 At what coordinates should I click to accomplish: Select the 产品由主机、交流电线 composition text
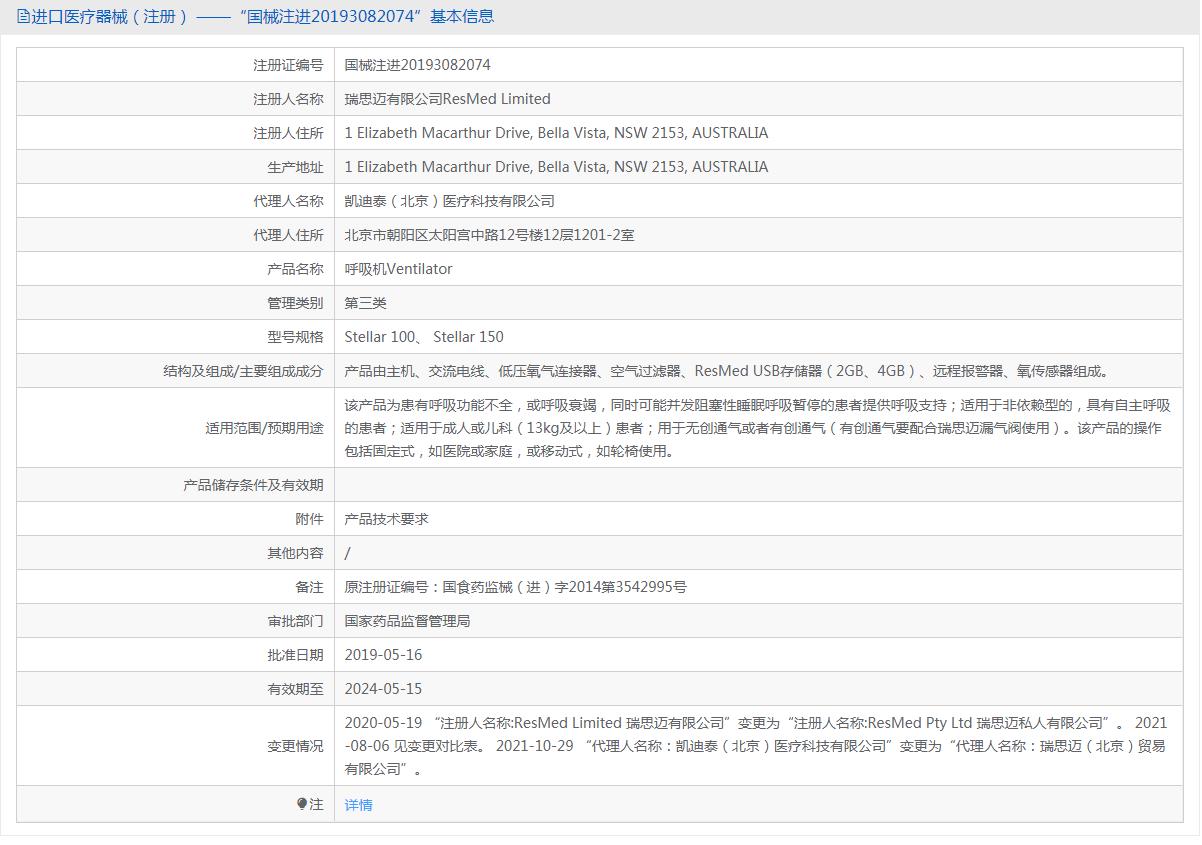click(x=727, y=371)
